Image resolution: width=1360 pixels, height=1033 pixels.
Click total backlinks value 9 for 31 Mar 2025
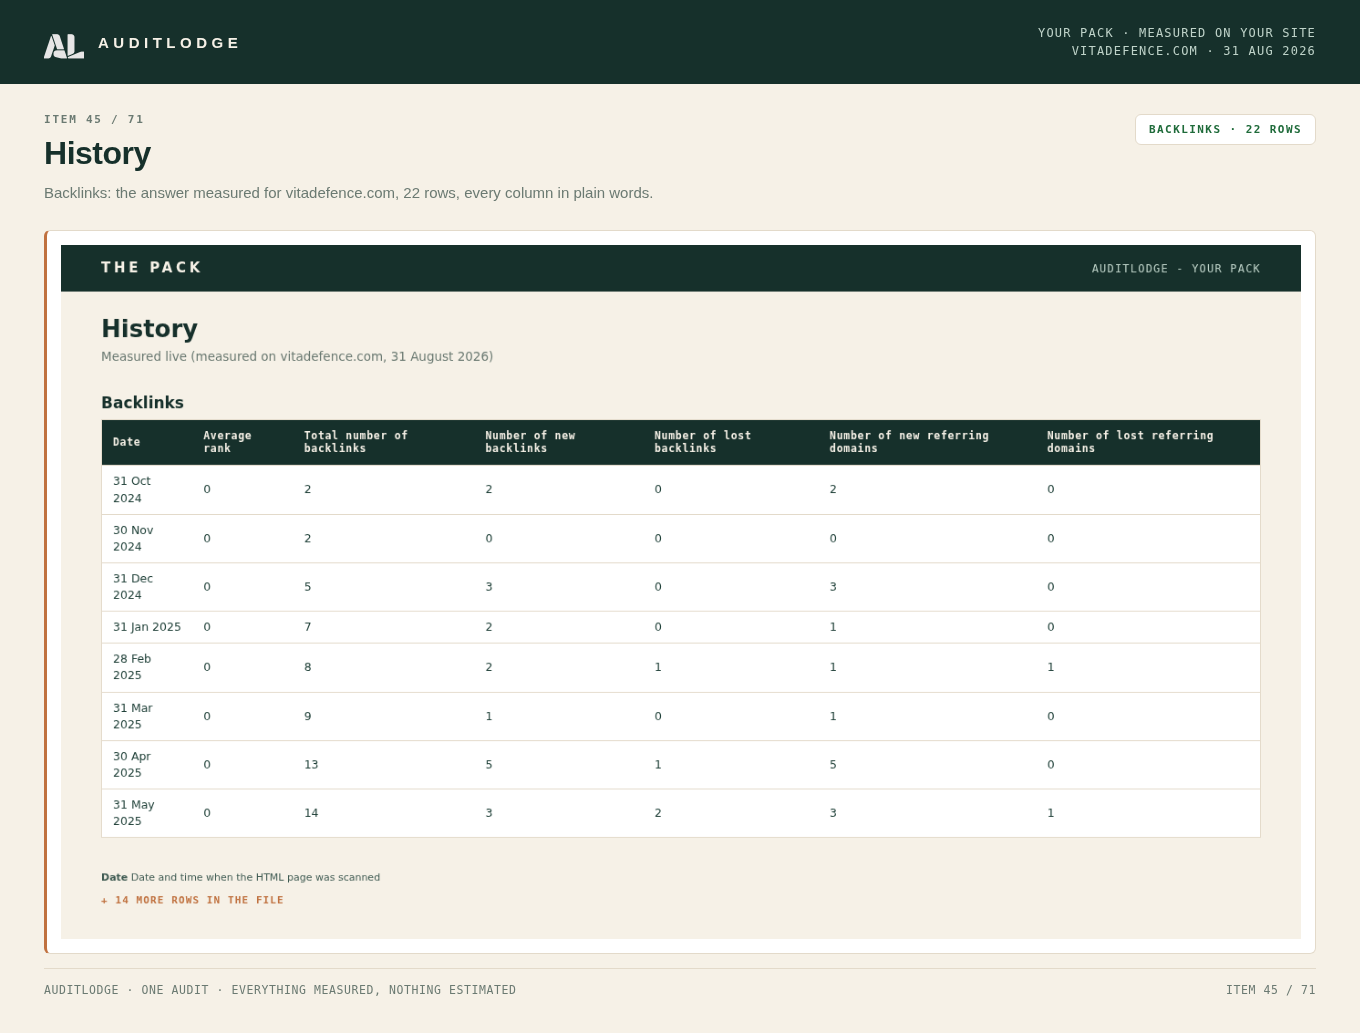point(308,716)
